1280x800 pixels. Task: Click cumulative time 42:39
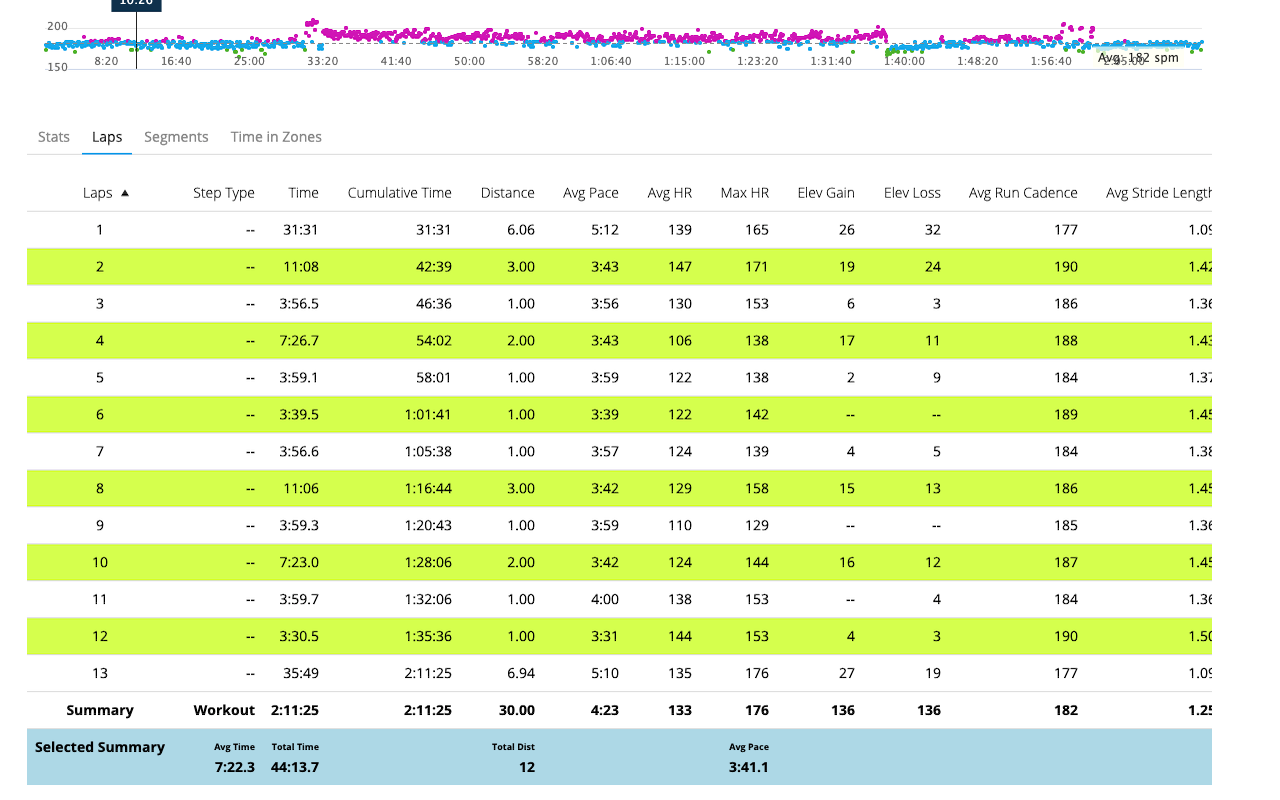[x=434, y=267]
